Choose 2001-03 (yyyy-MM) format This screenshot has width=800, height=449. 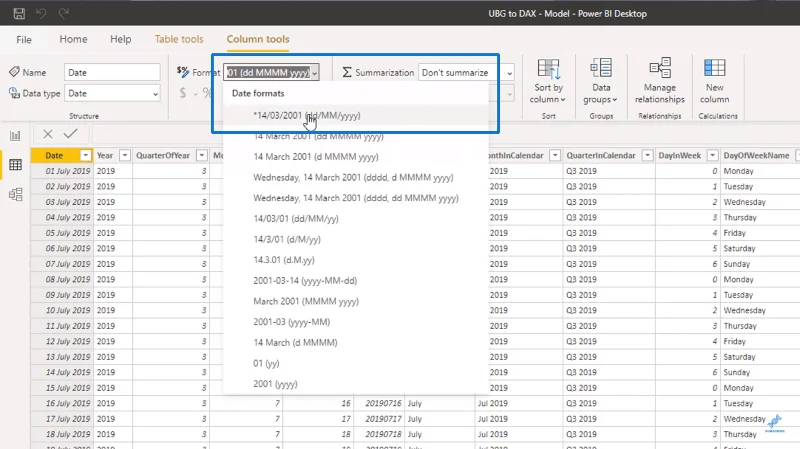tap(356, 322)
